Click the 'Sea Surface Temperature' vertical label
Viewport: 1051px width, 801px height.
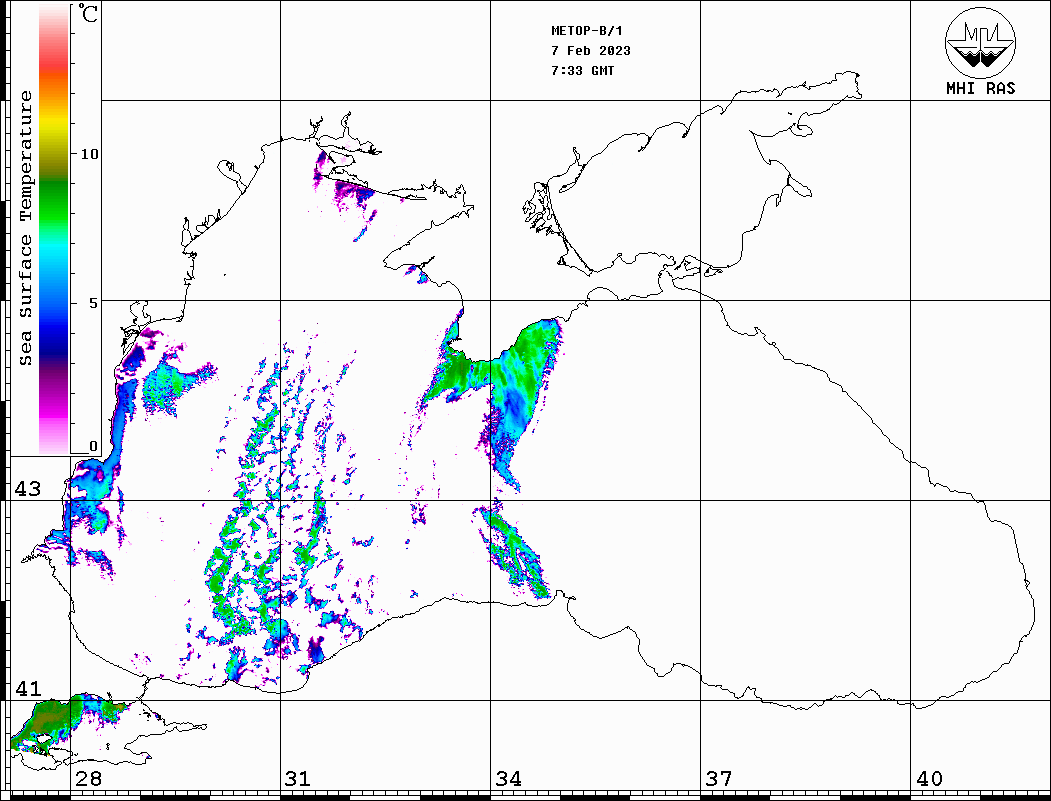pyautogui.click(x=26, y=229)
